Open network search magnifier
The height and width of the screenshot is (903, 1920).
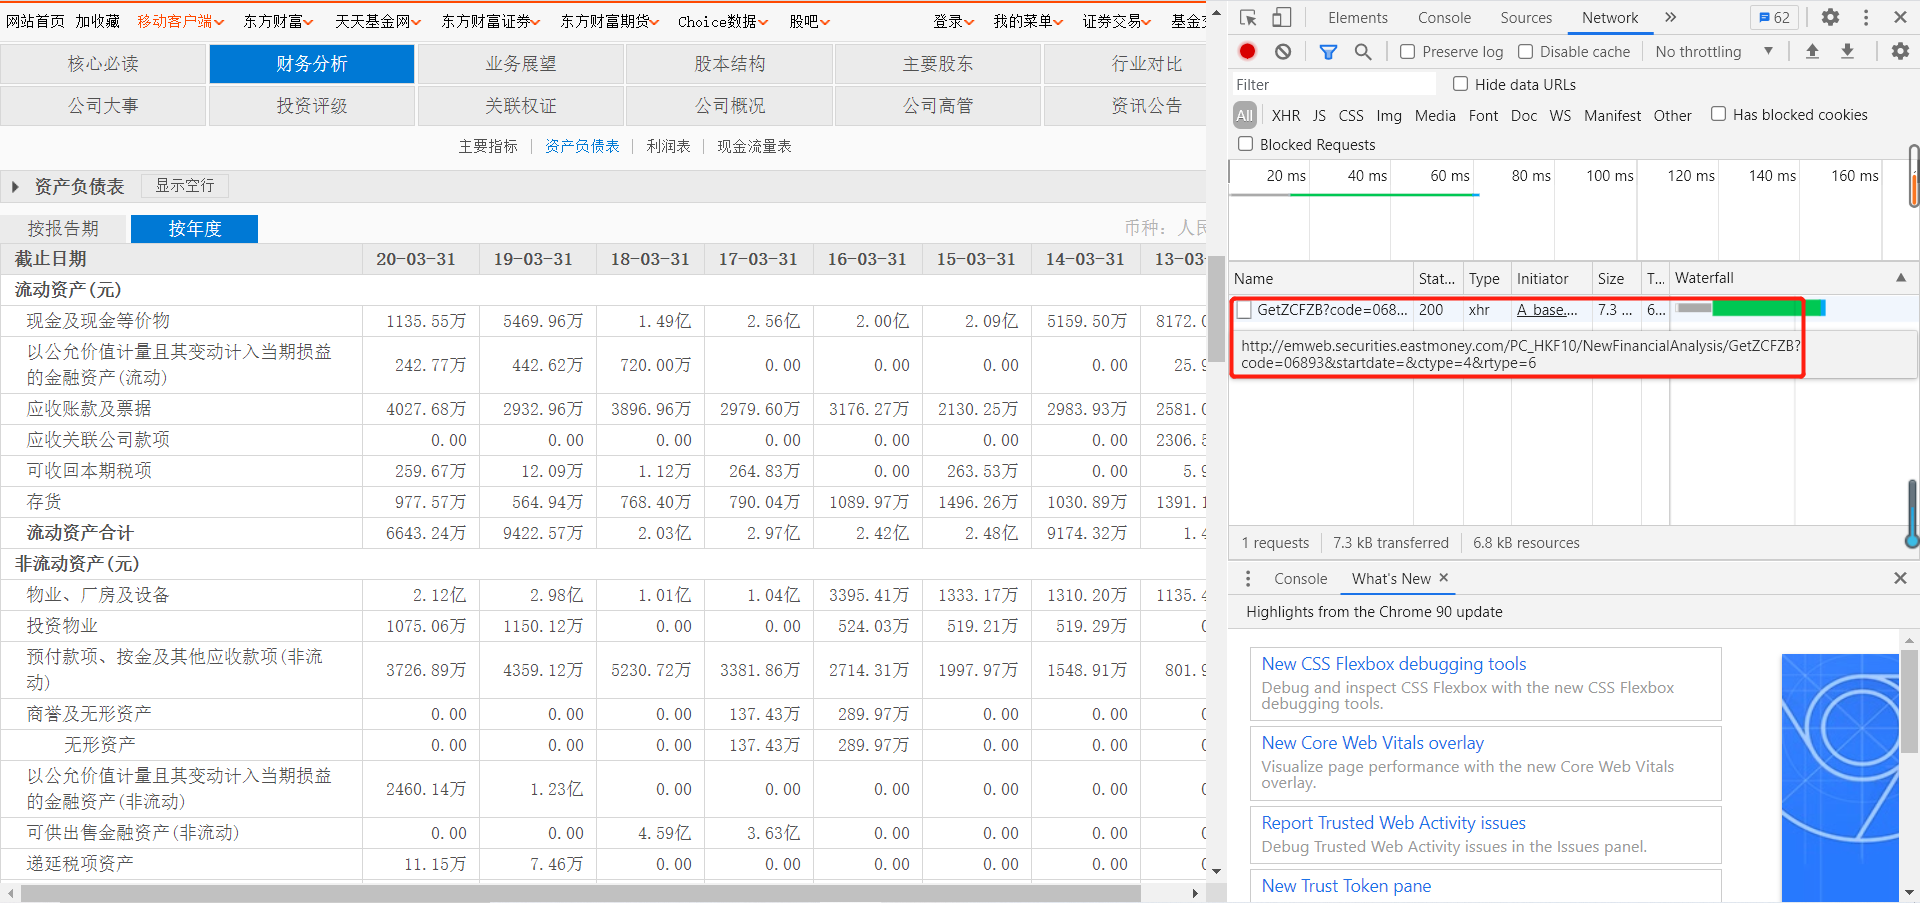1363,51
